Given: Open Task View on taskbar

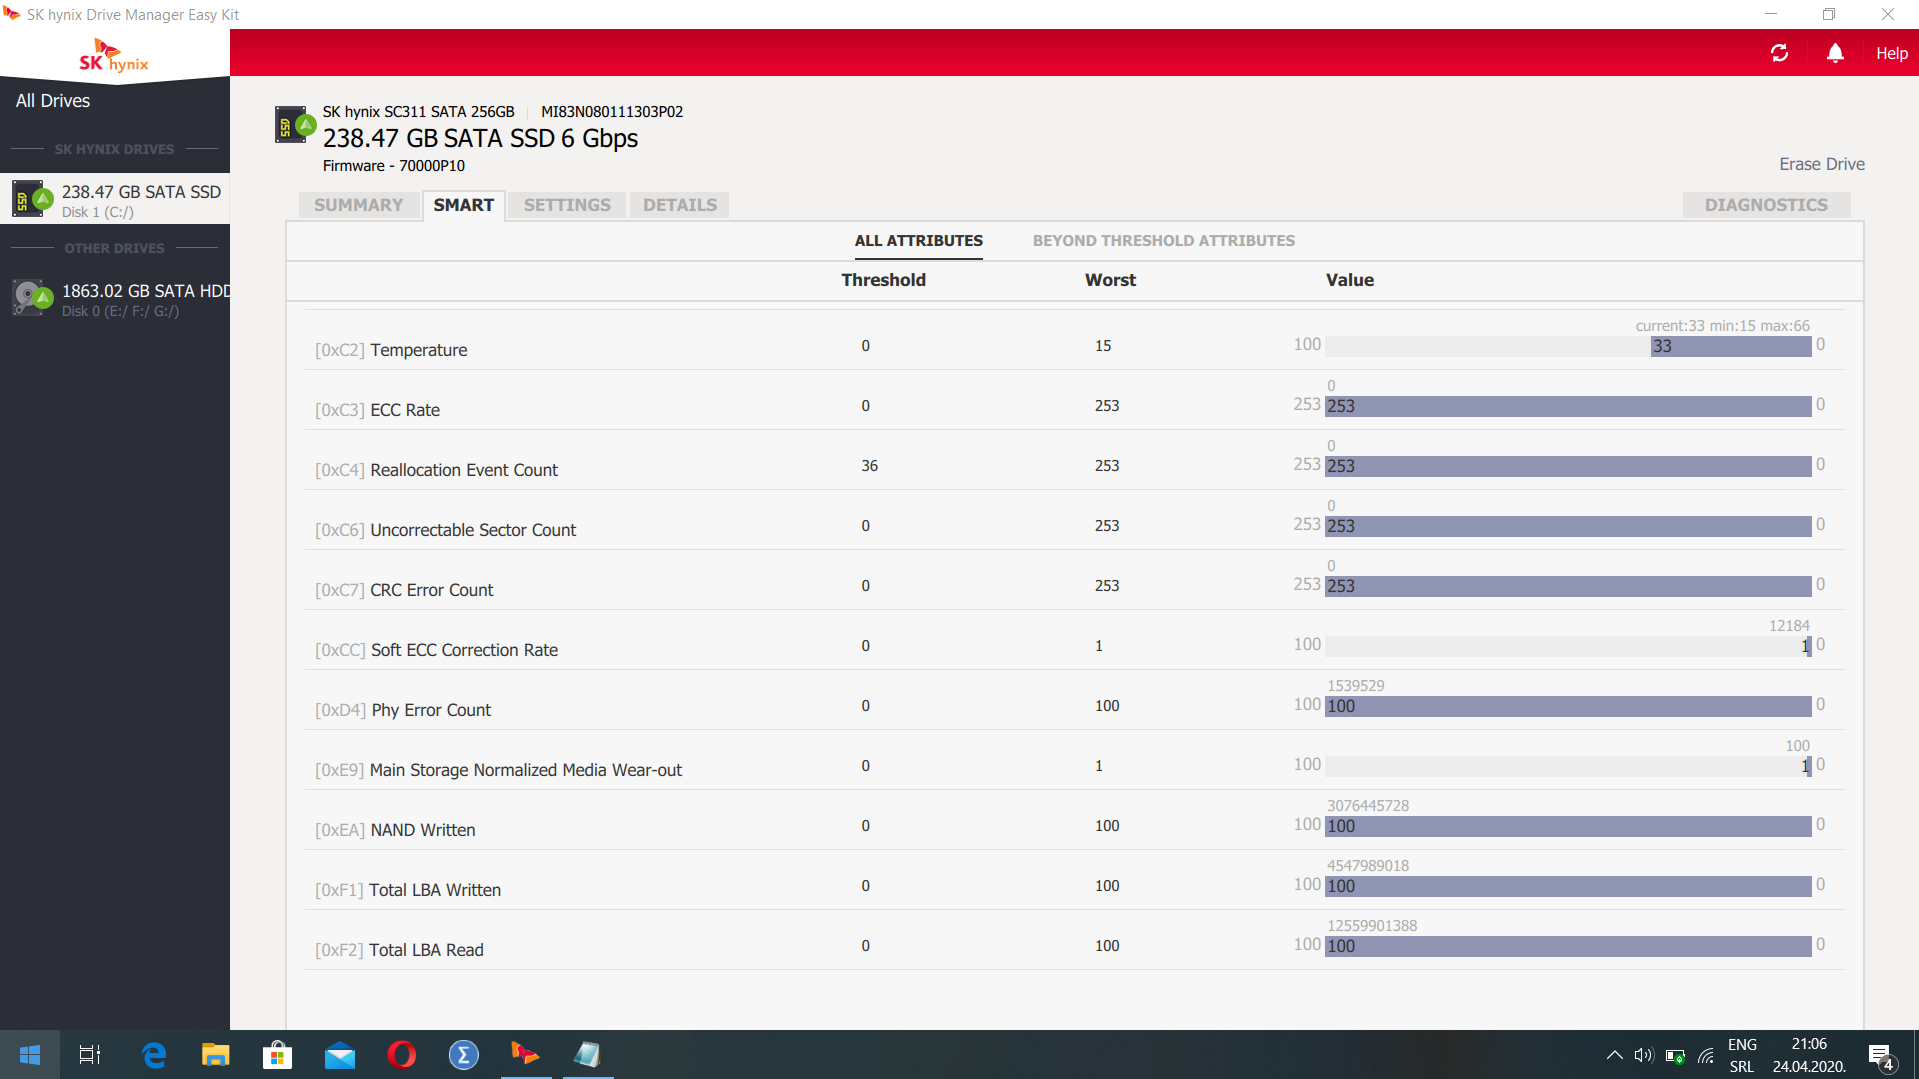Looking at the screenshot, I should [x=90, y=1055].
